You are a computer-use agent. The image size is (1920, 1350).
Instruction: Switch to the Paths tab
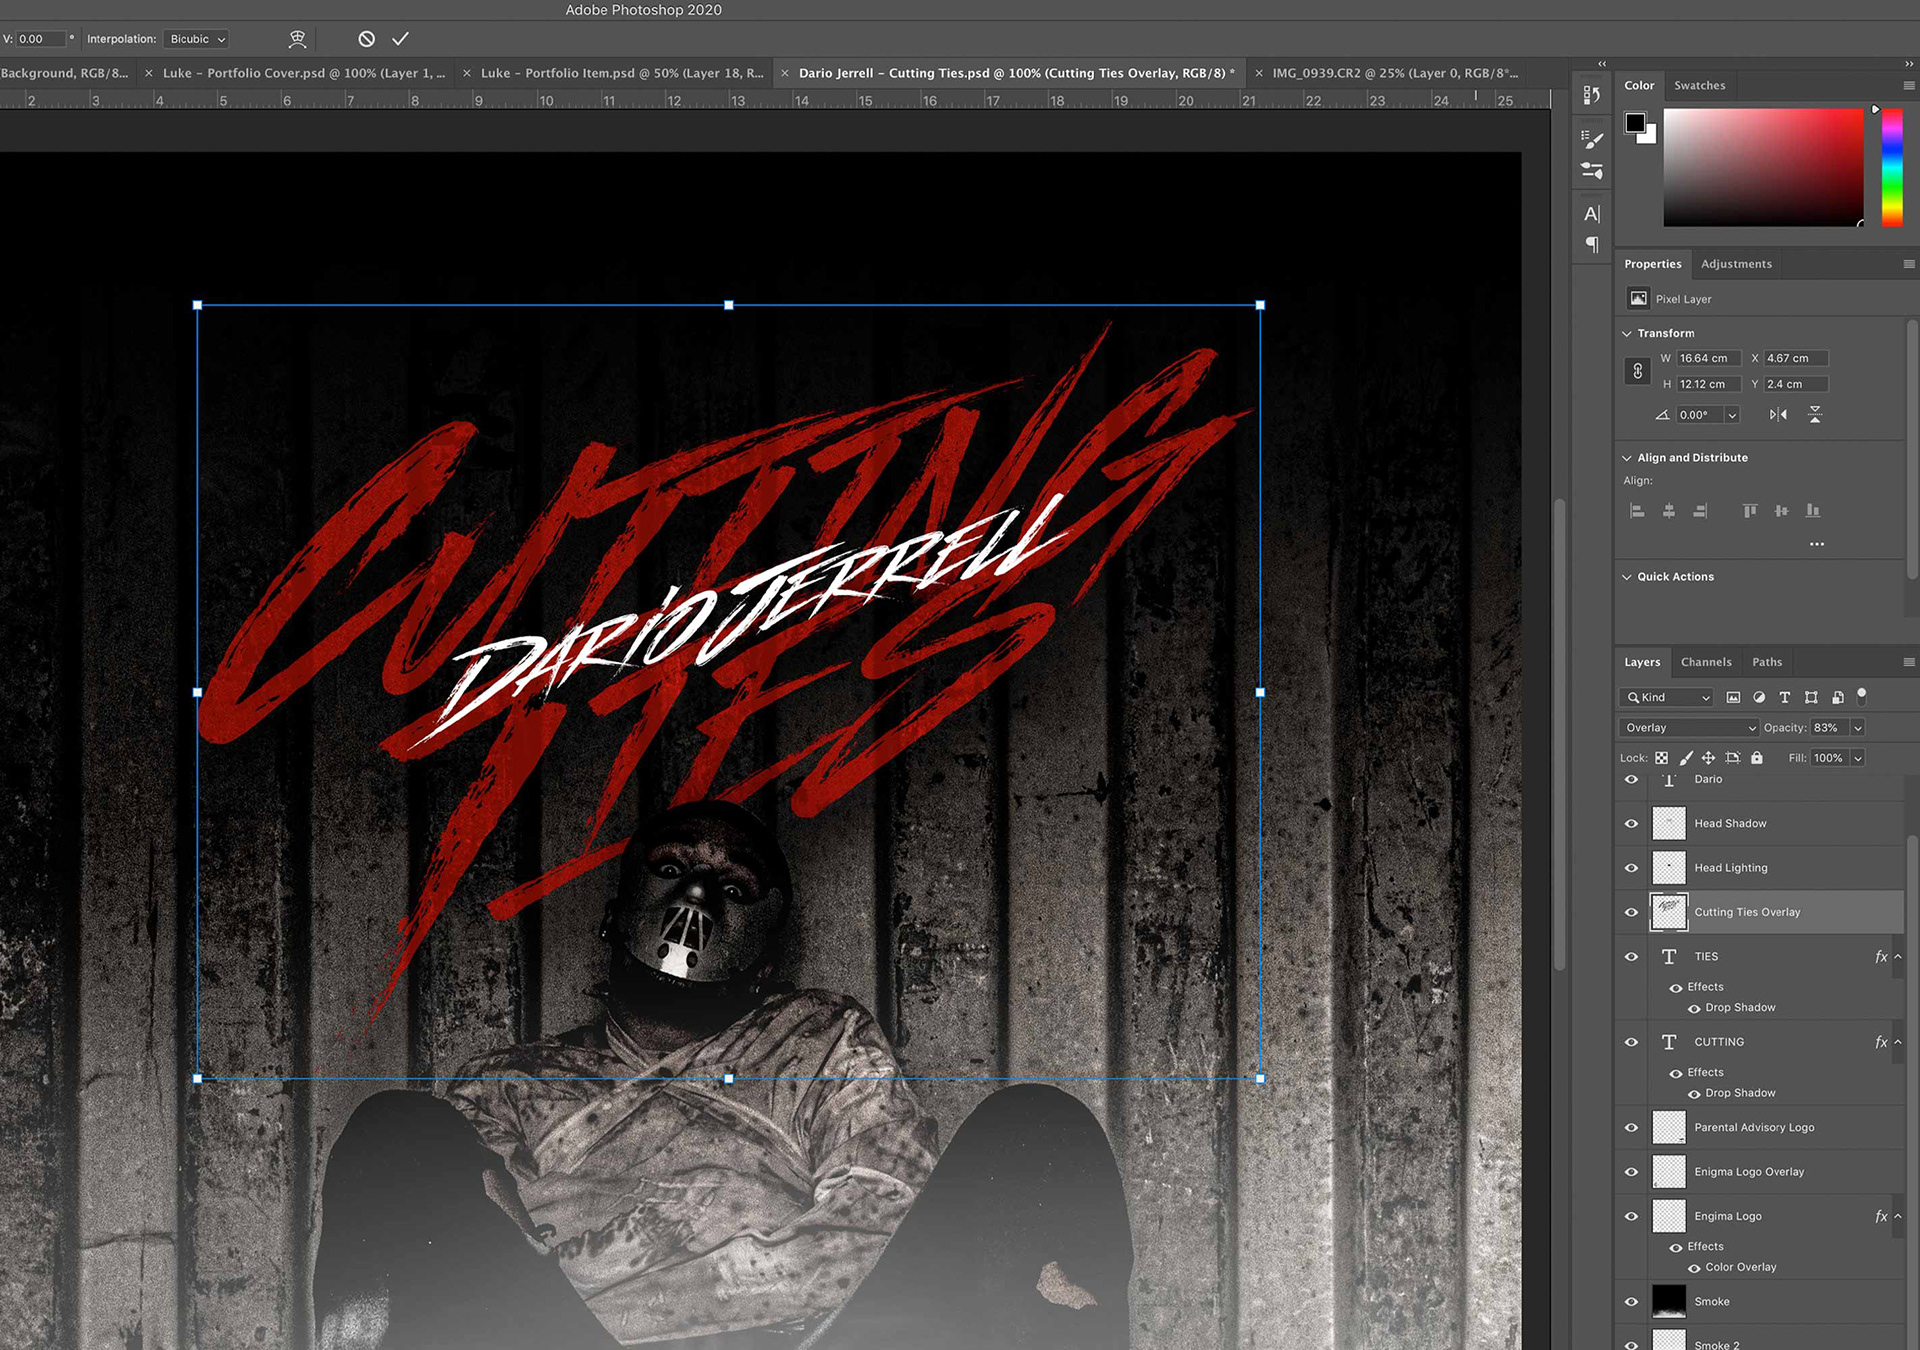(x=1767, y=662)
